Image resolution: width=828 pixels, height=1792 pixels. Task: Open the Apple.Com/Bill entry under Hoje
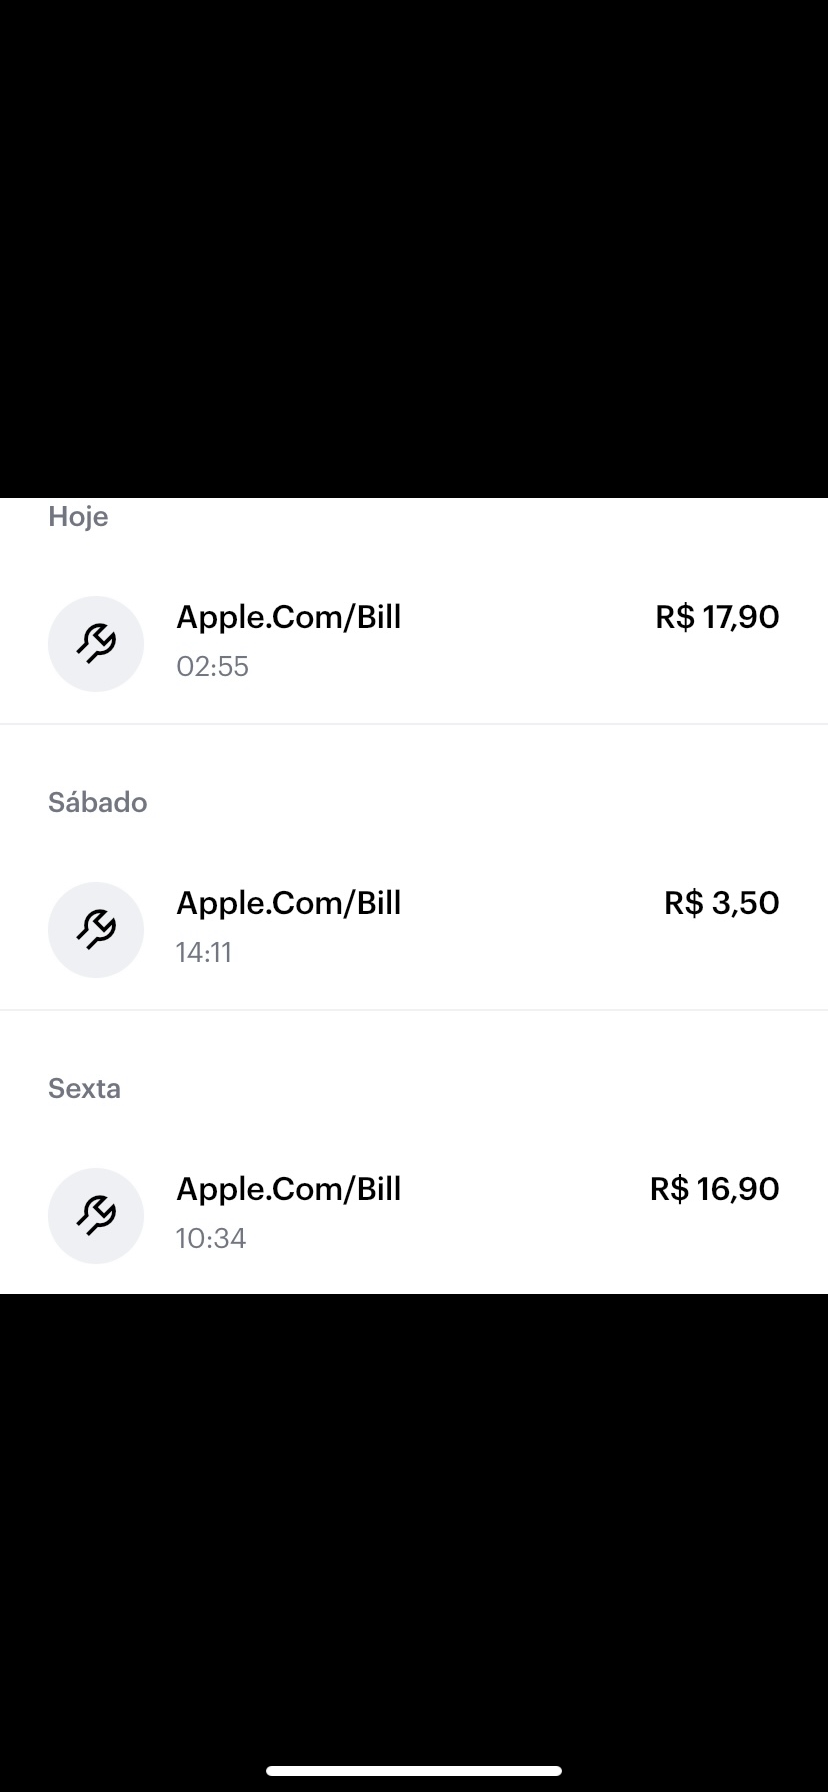[289, 617]
